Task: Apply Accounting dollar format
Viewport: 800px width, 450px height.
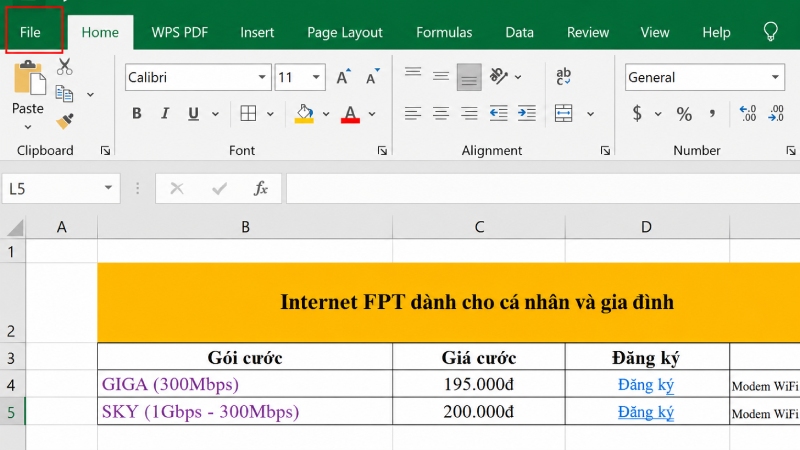Action: (x=637, y=113)
